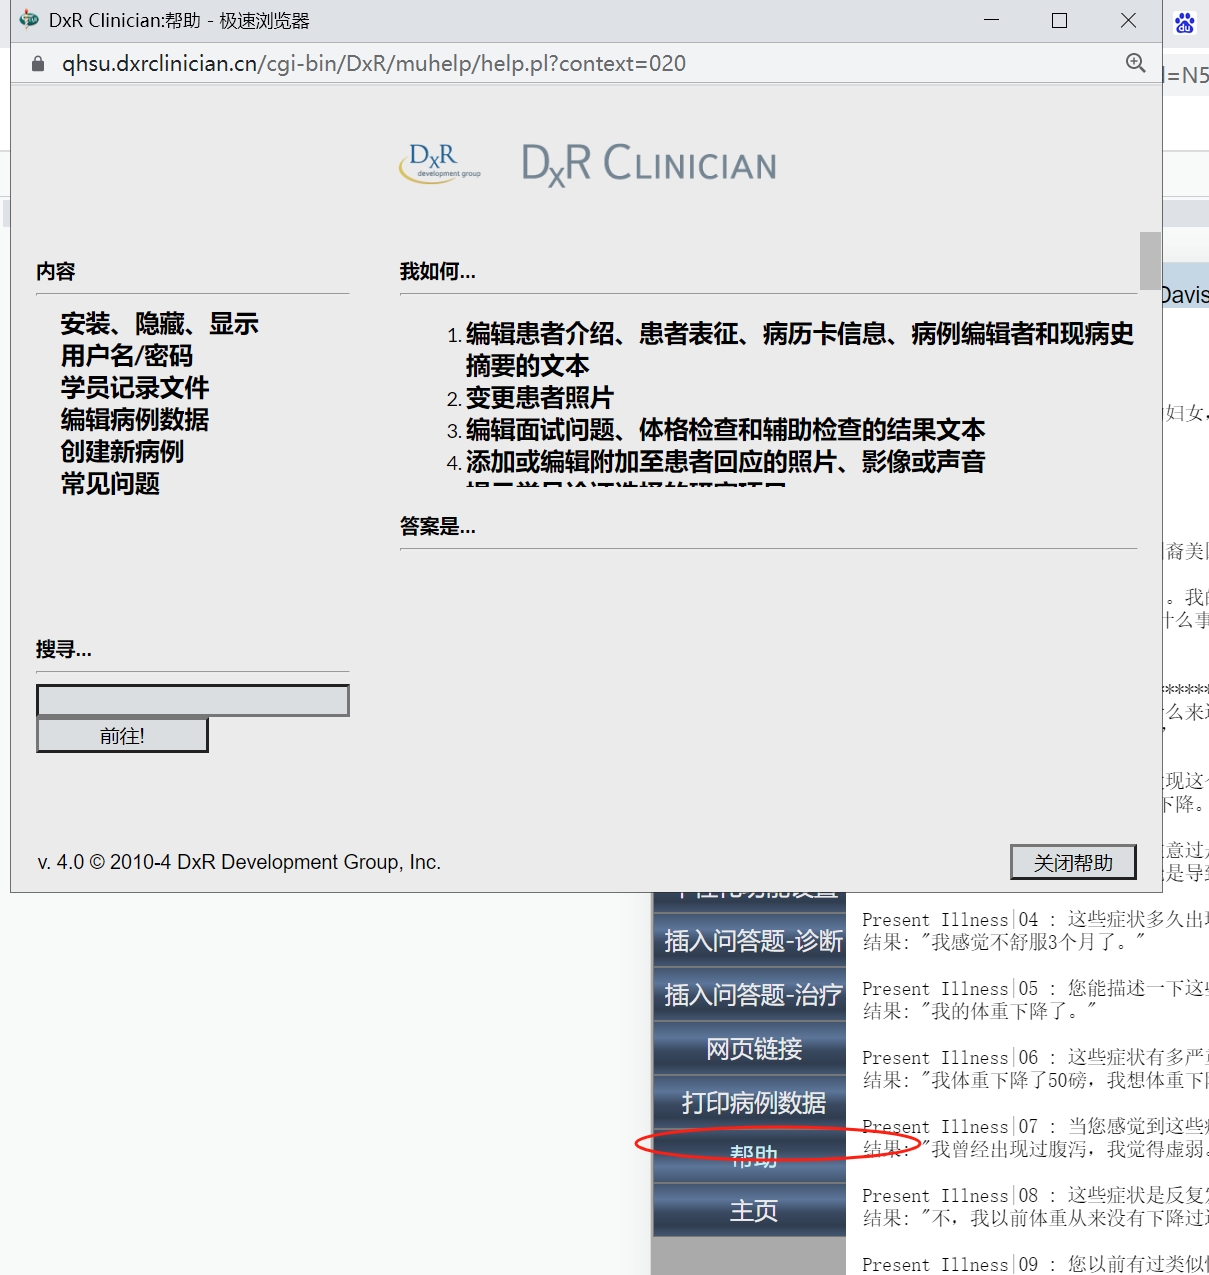
Task: Open how-to item 编辑患者介绍、患者表征
Action: click(x=800, y=349)
